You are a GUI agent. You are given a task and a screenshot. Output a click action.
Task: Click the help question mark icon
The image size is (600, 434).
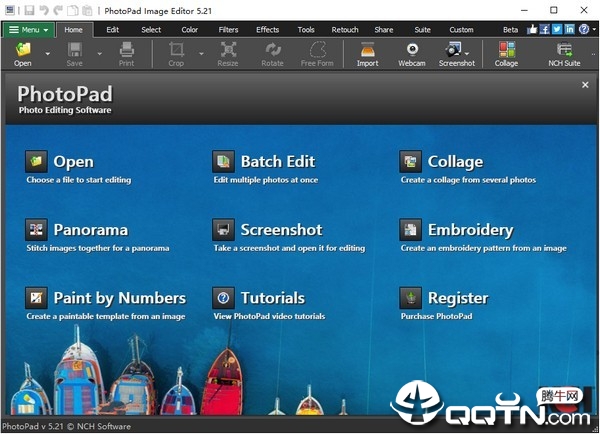pos(583,30)
